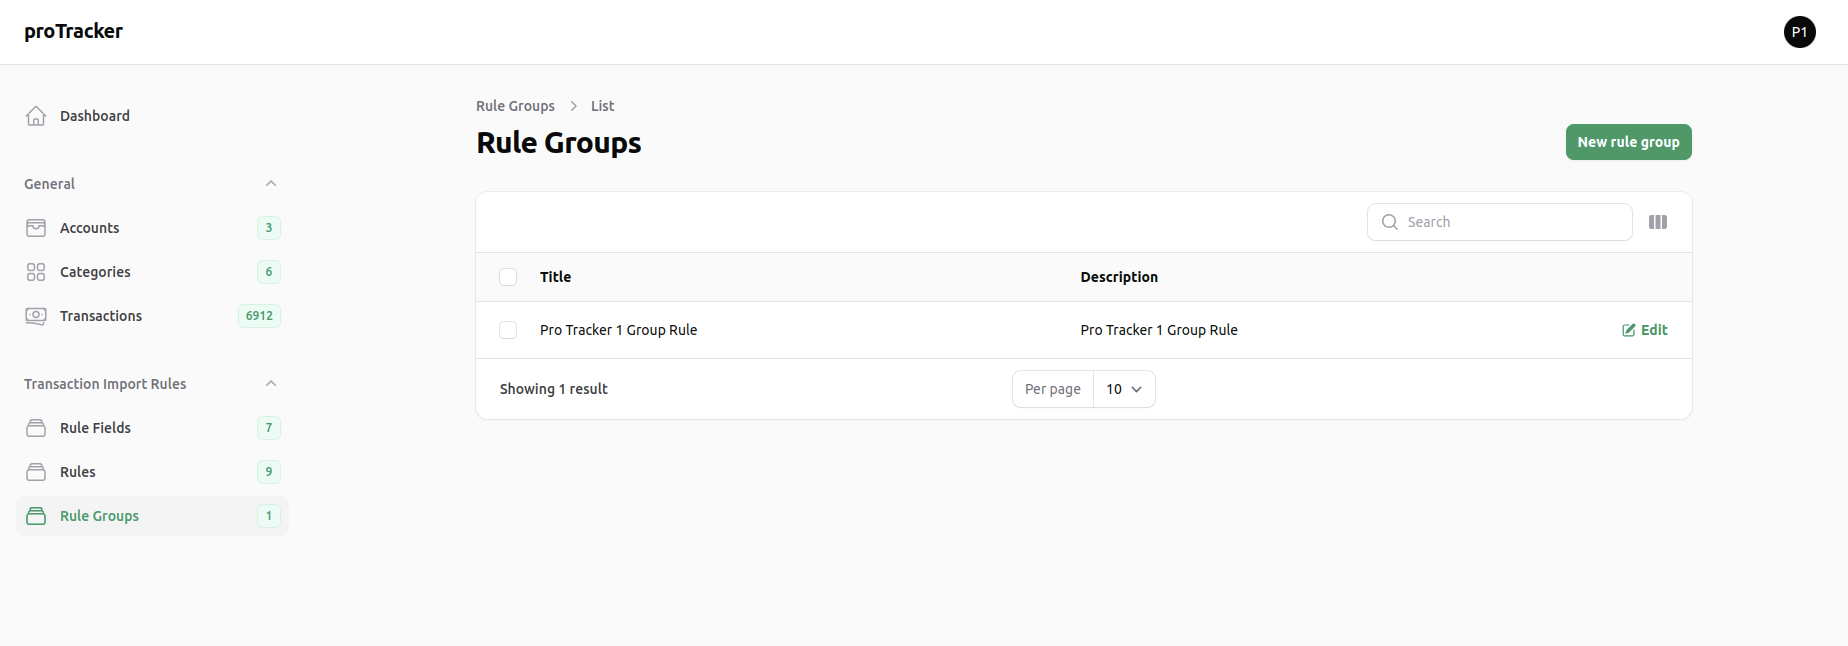Open Rule Groups in the sidebar
This screenshot has height=646, width=1848.
tap(99, 516)
